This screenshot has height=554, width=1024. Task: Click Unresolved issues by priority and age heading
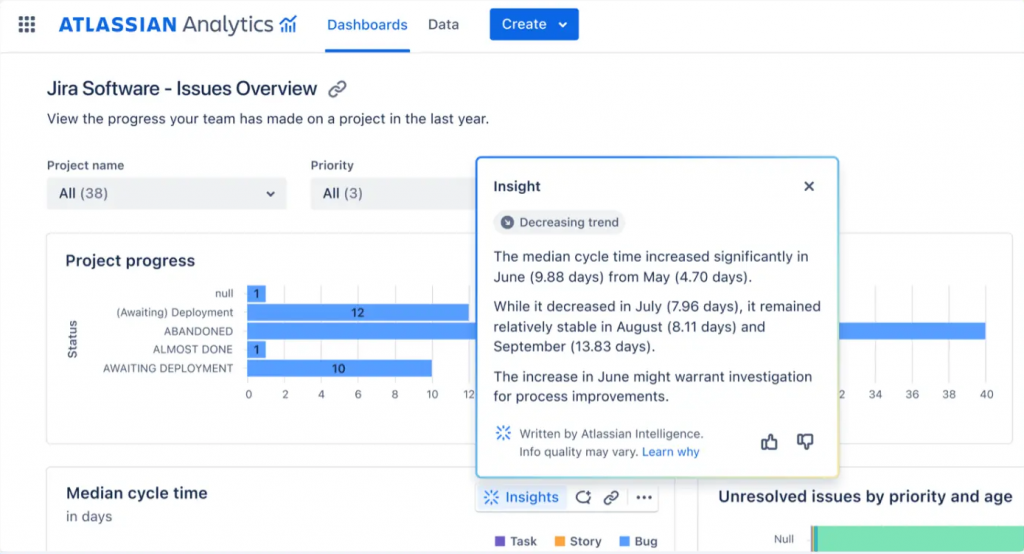click(x=865, y=497)
